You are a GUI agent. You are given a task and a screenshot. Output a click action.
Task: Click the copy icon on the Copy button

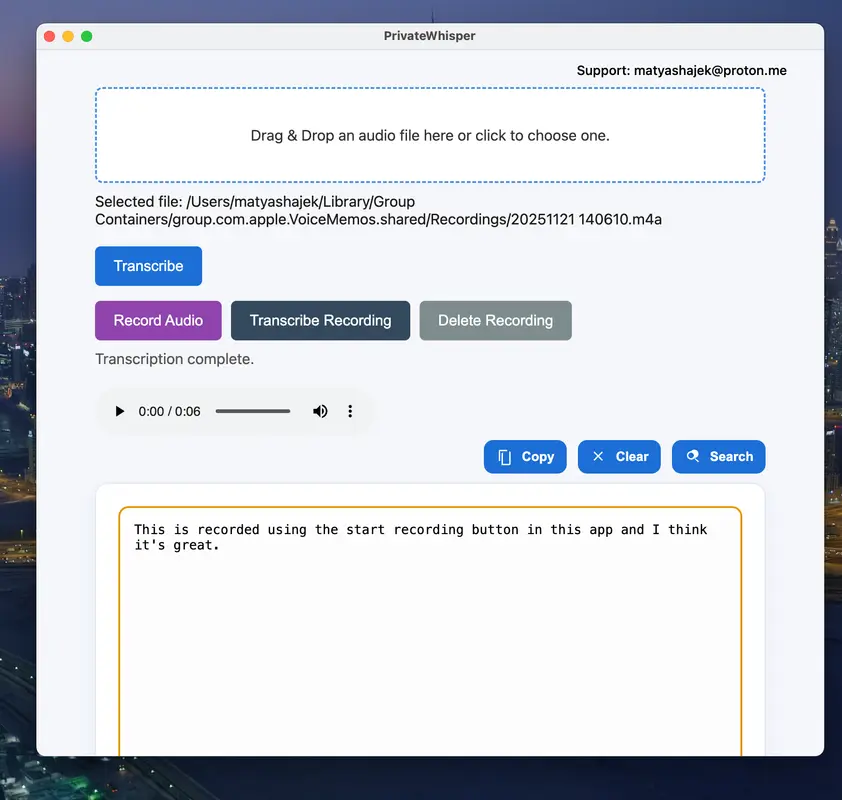(x=503, y=457)
